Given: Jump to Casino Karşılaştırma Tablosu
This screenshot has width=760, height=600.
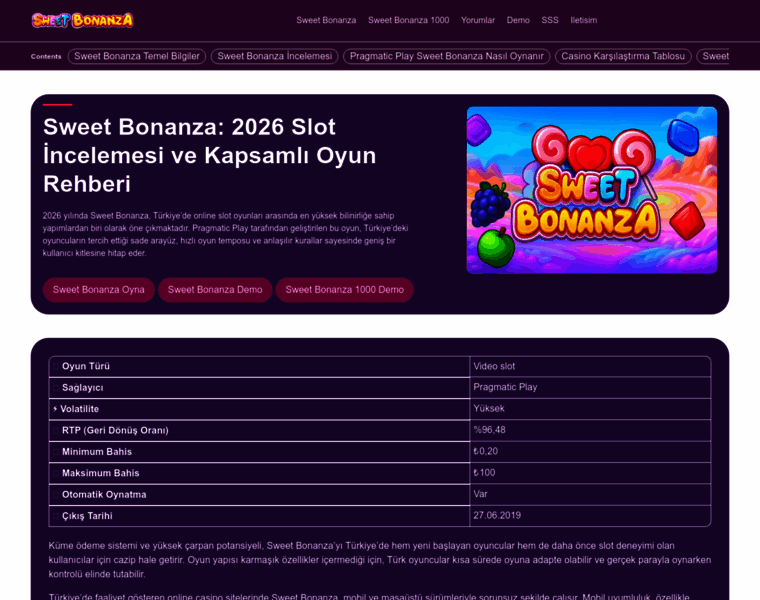Looking at the screenshot, I should pyautogui.click(x=623, y=56).
